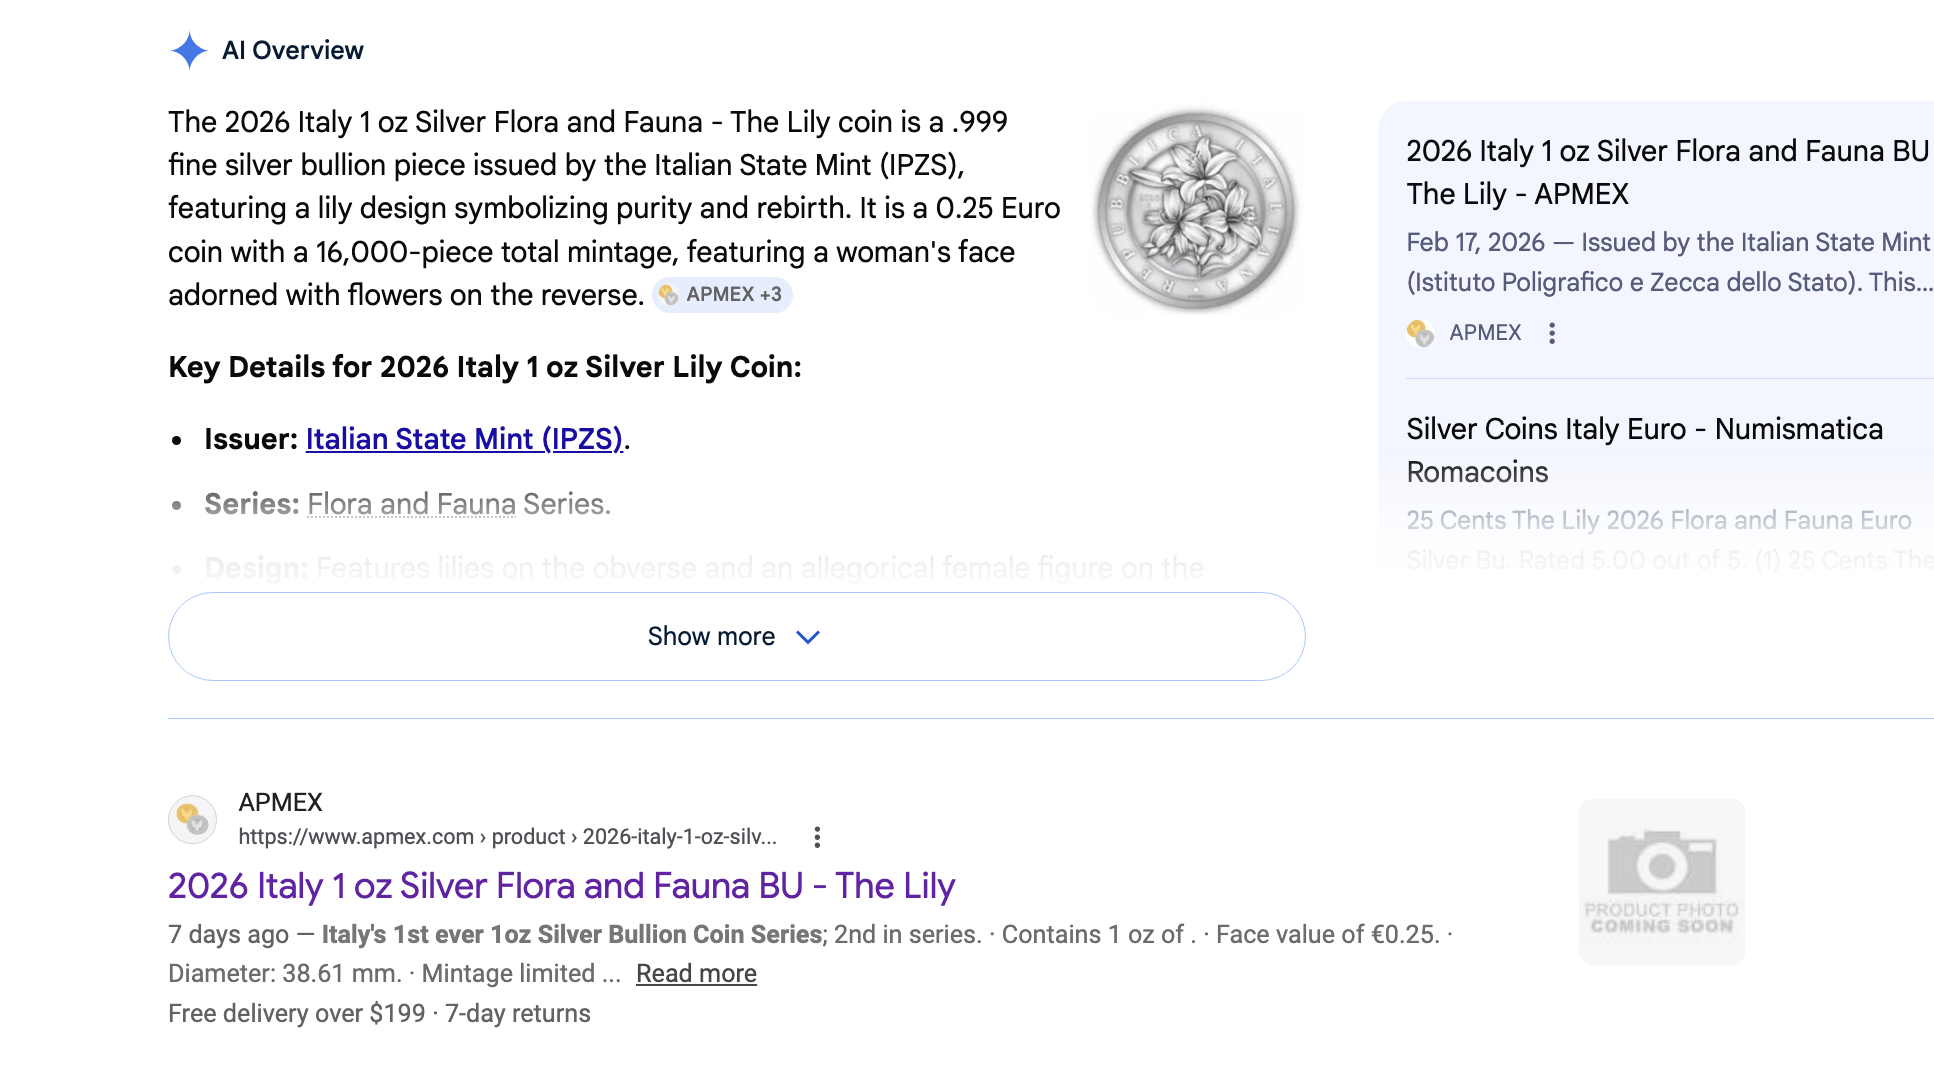
Task: Click the APMEX +3 sources chip
Action: coord(722,295)
